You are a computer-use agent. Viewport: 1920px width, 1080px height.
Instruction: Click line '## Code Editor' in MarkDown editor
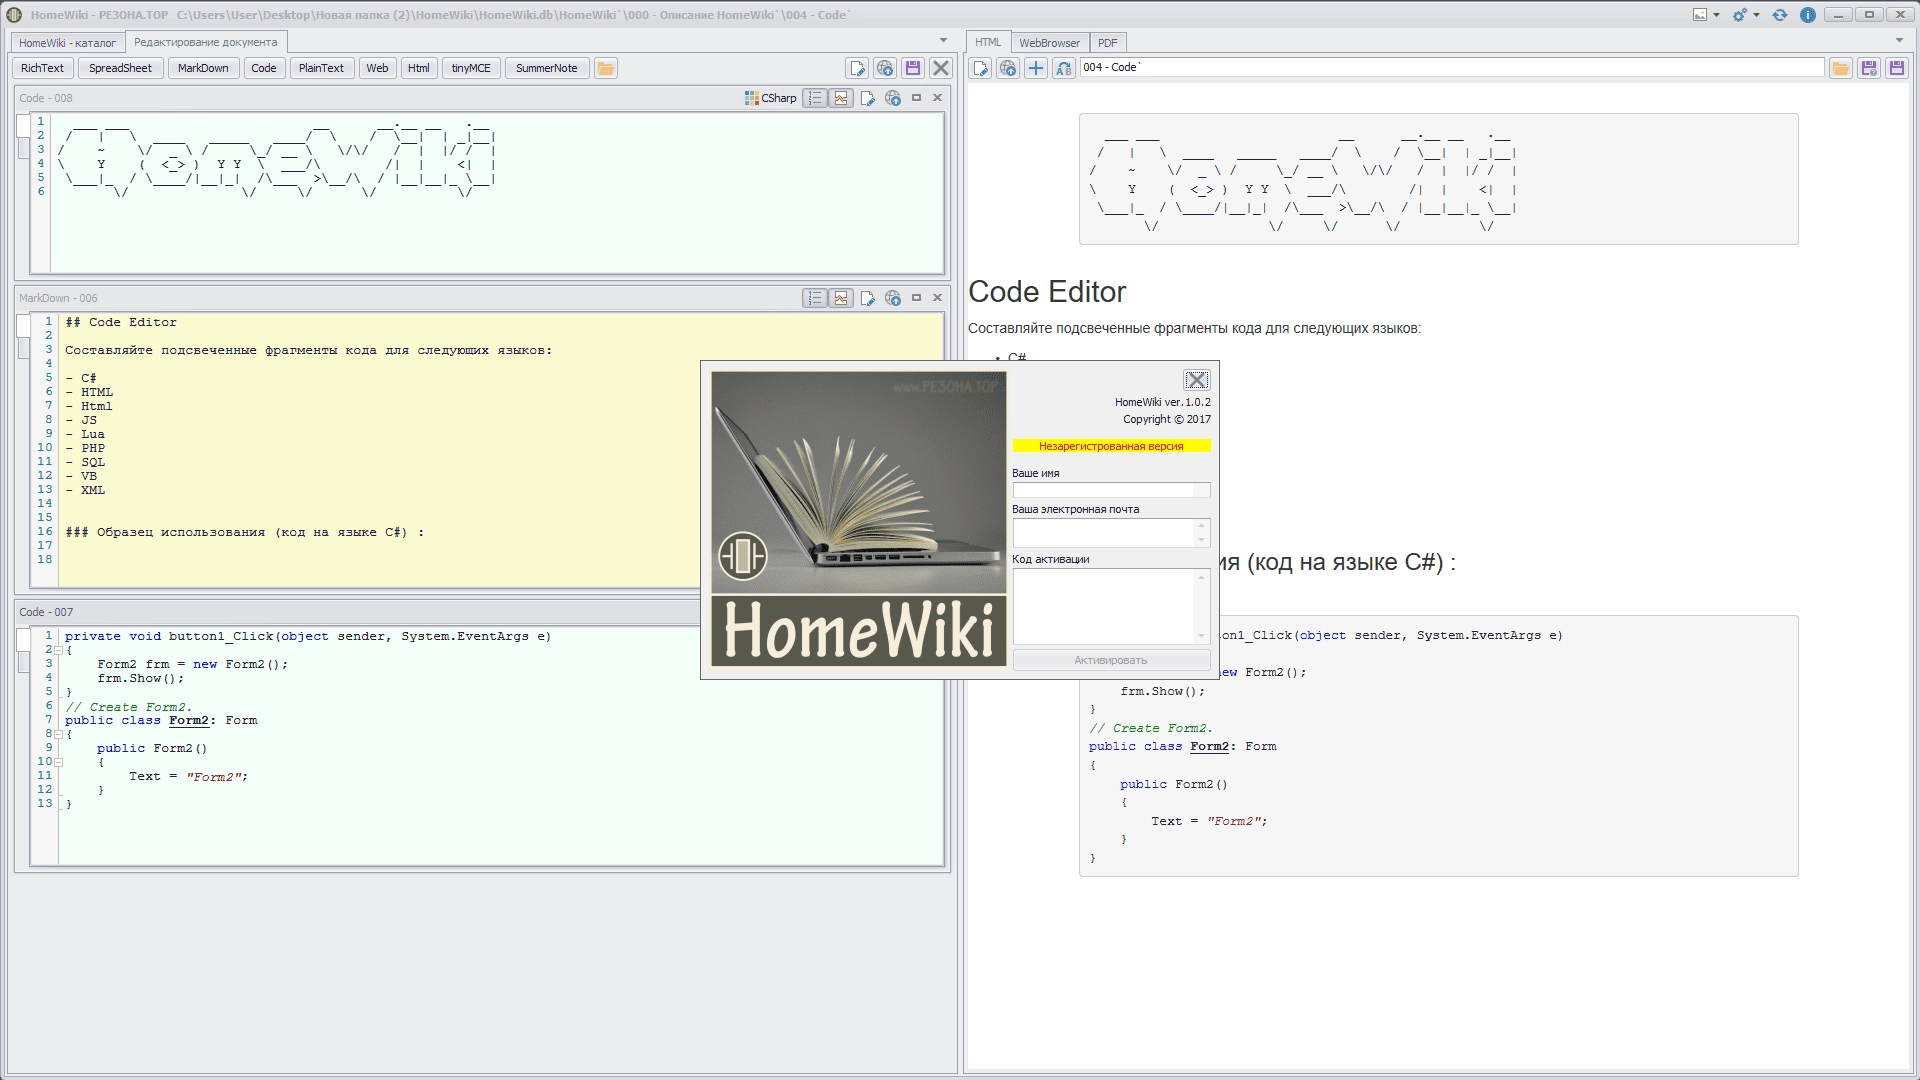(121, 322)
